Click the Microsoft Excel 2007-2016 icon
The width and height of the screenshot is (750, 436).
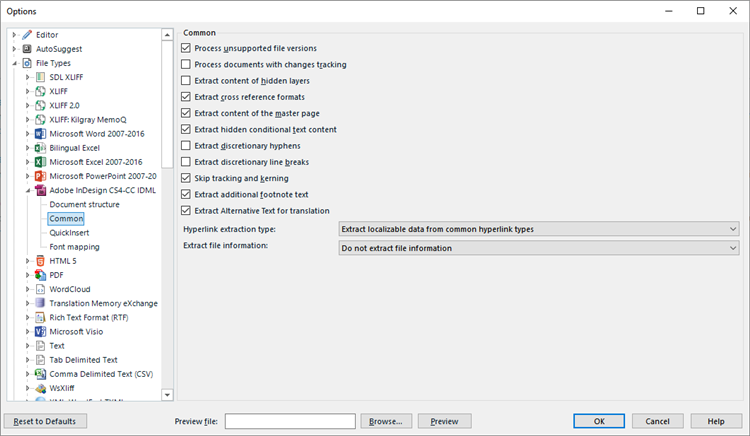pyautogui.click(x=41, y=162)
